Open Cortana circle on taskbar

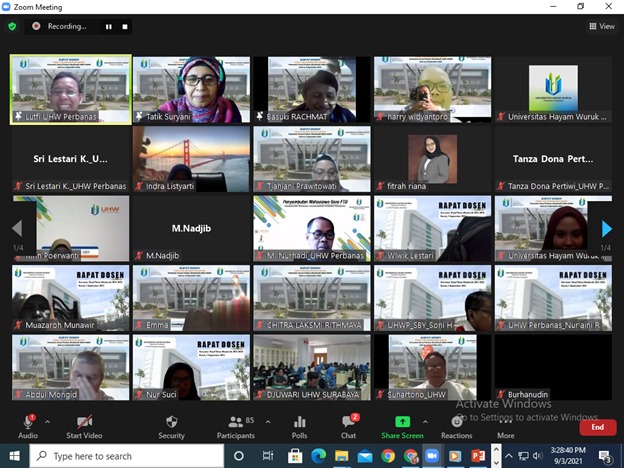239,456
